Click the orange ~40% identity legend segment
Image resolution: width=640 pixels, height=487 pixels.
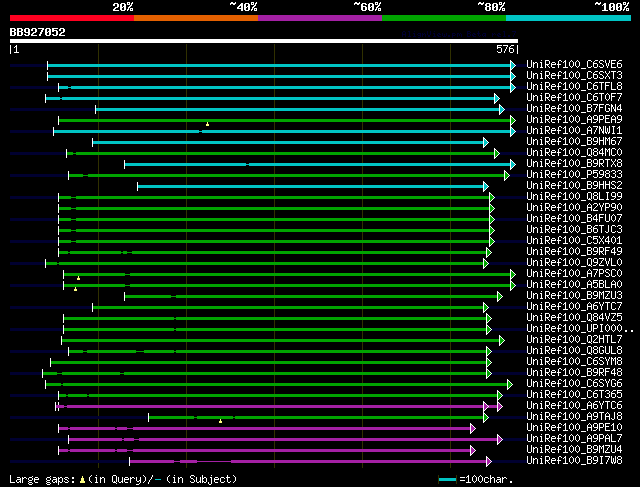click(x=196, y=18)
